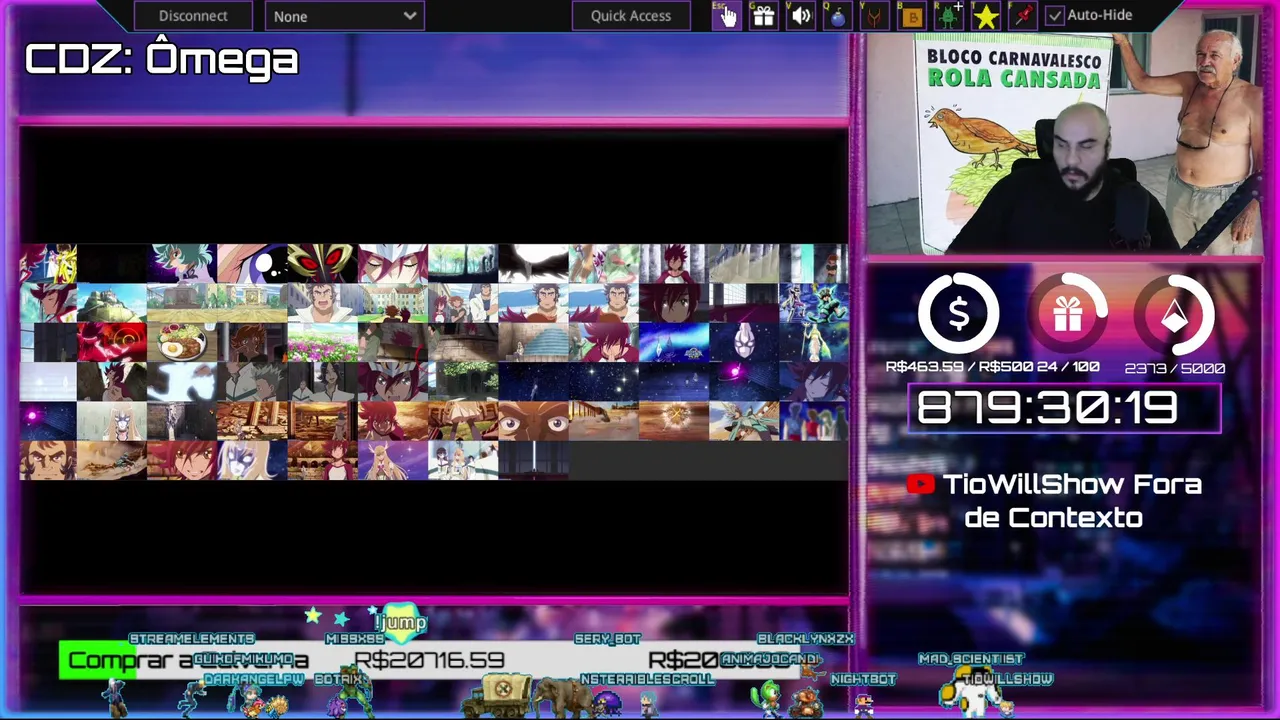The height and width of the screenshot is (720, 1280).
Task: Open the gift box icon in toolbar
Action: [x=763, y=15]
